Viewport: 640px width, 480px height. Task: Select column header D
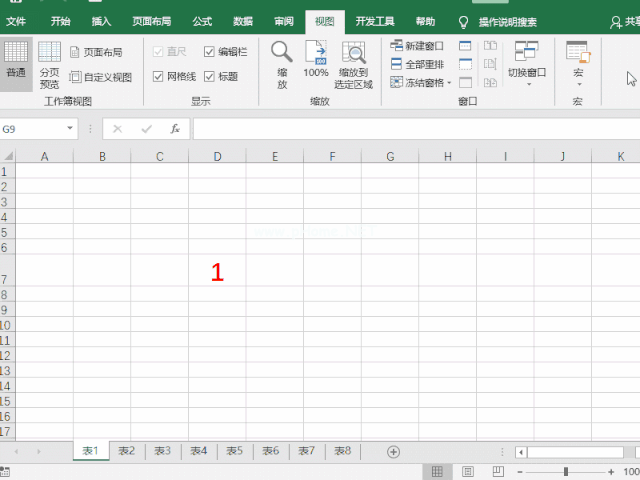[x=217, y=156]
